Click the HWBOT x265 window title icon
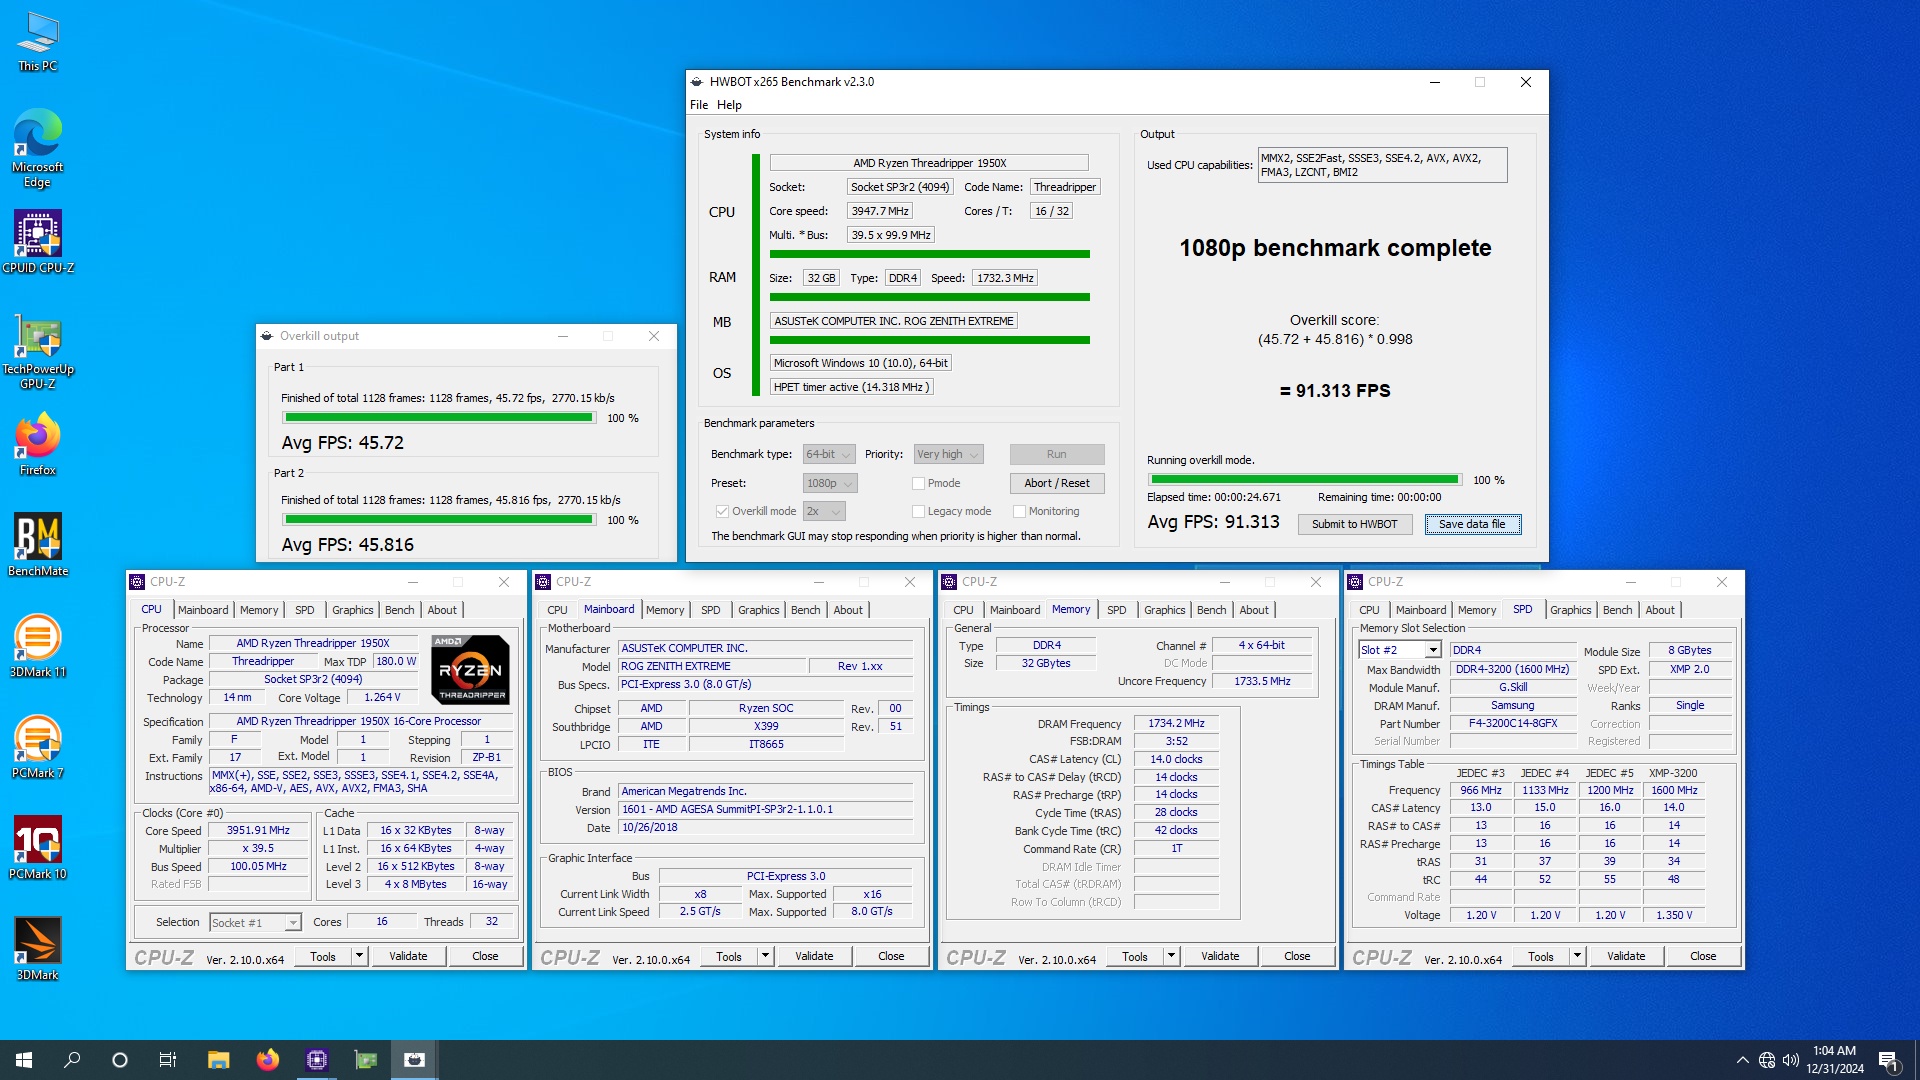Image resolution: width=1920 pixels, height=1080 pixels. coord(697,82)
